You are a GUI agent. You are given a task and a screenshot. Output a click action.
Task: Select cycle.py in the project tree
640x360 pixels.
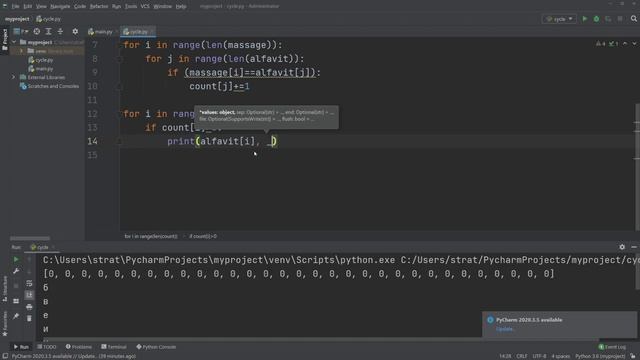(x=41, y=60)
